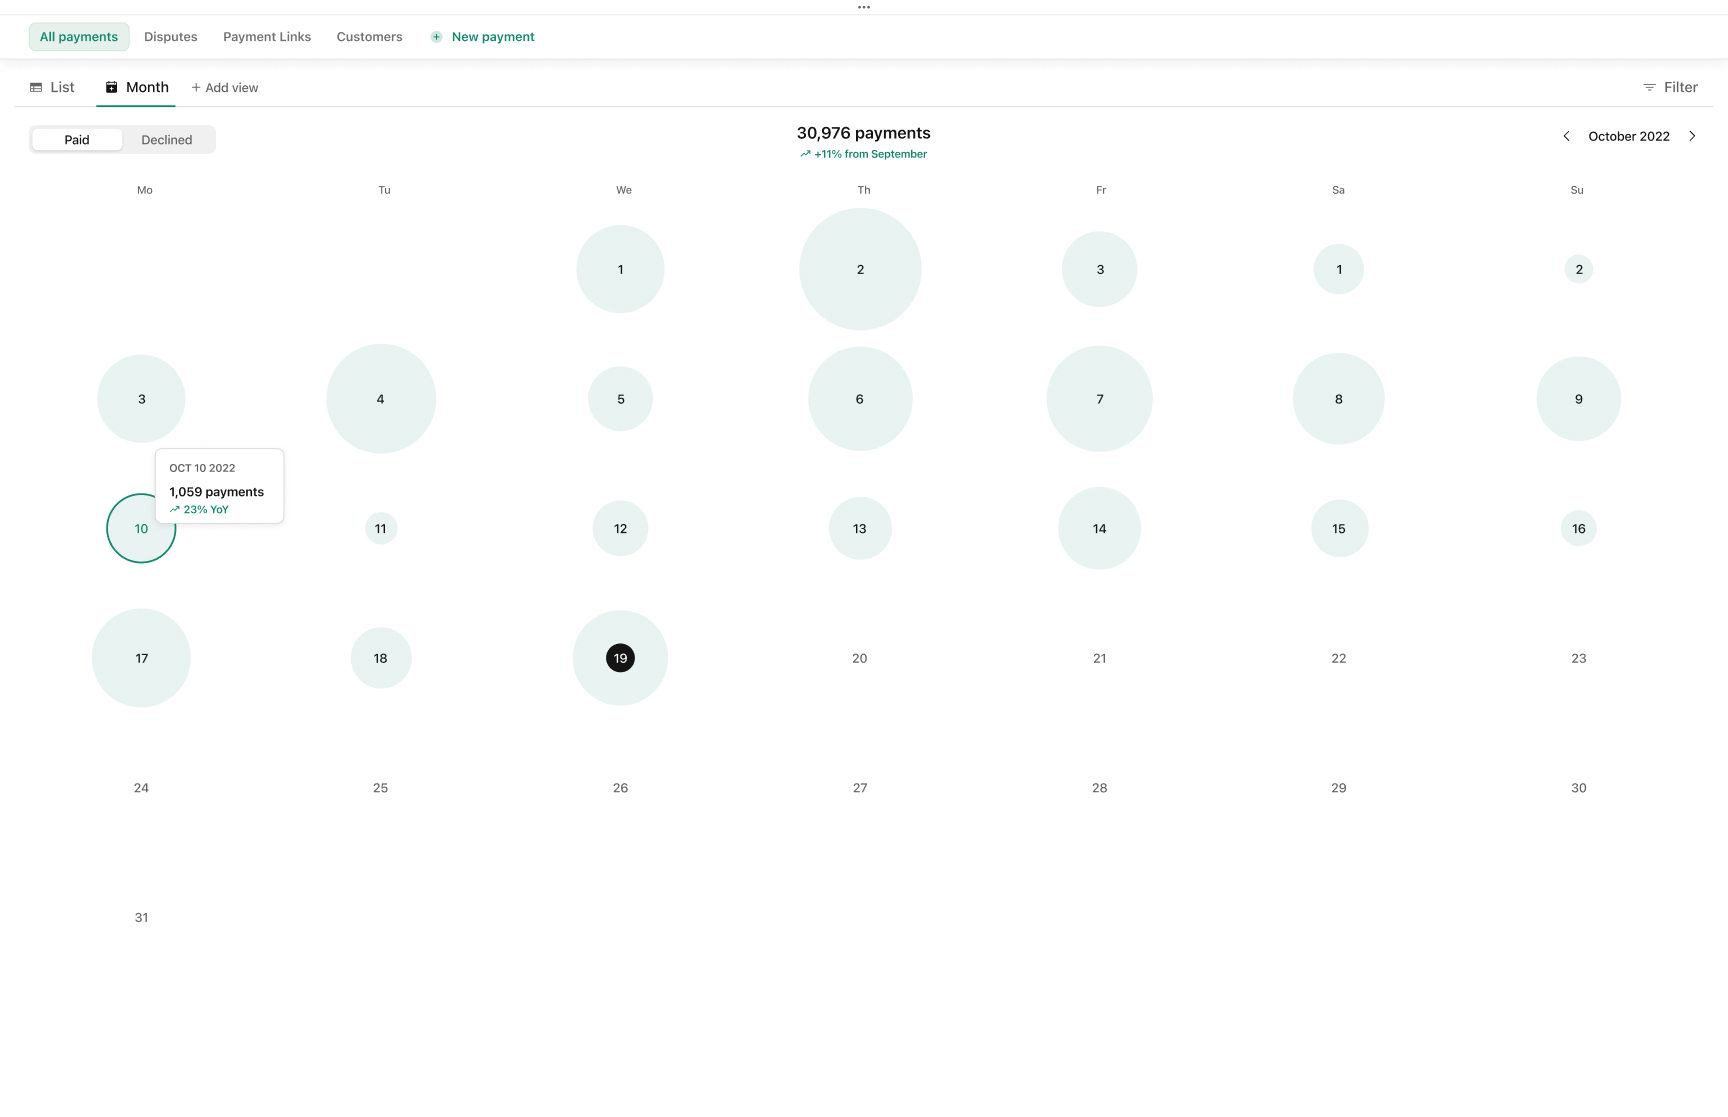Select today's date, October 19
1728x1117 pixels.
coord(620,658)
